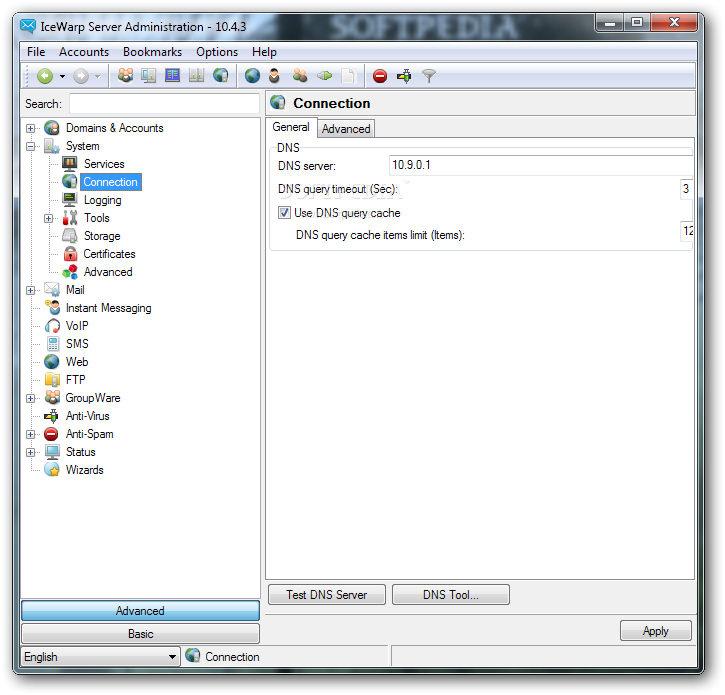725x695 pixels.
Task: Expand the Status tree node
Action: 31,453
